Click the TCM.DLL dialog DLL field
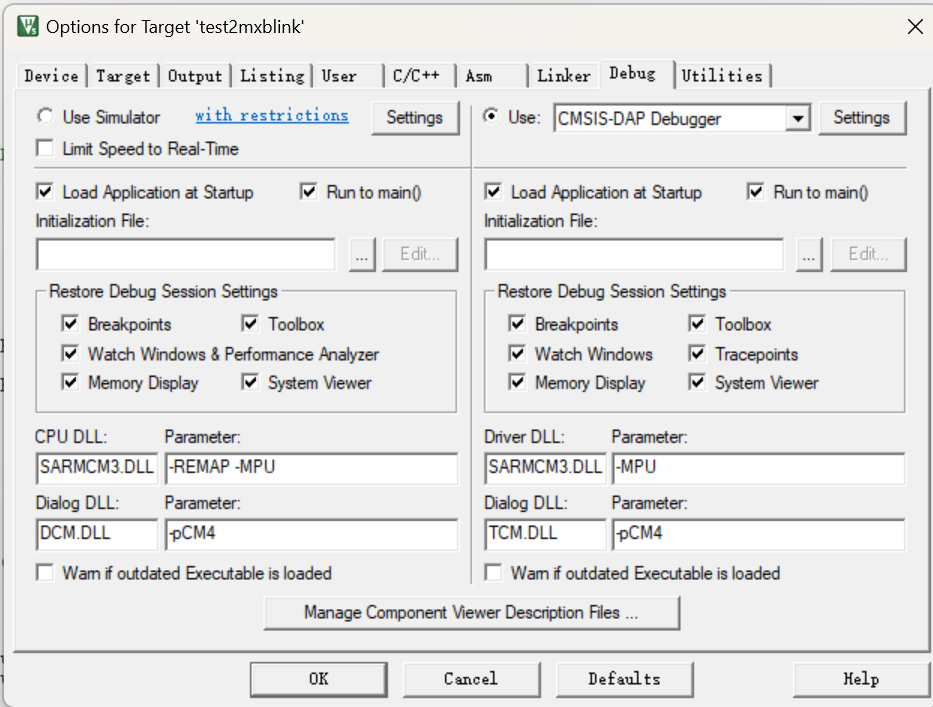Screen dimensions: 933x707 click(x=546, y=534)
